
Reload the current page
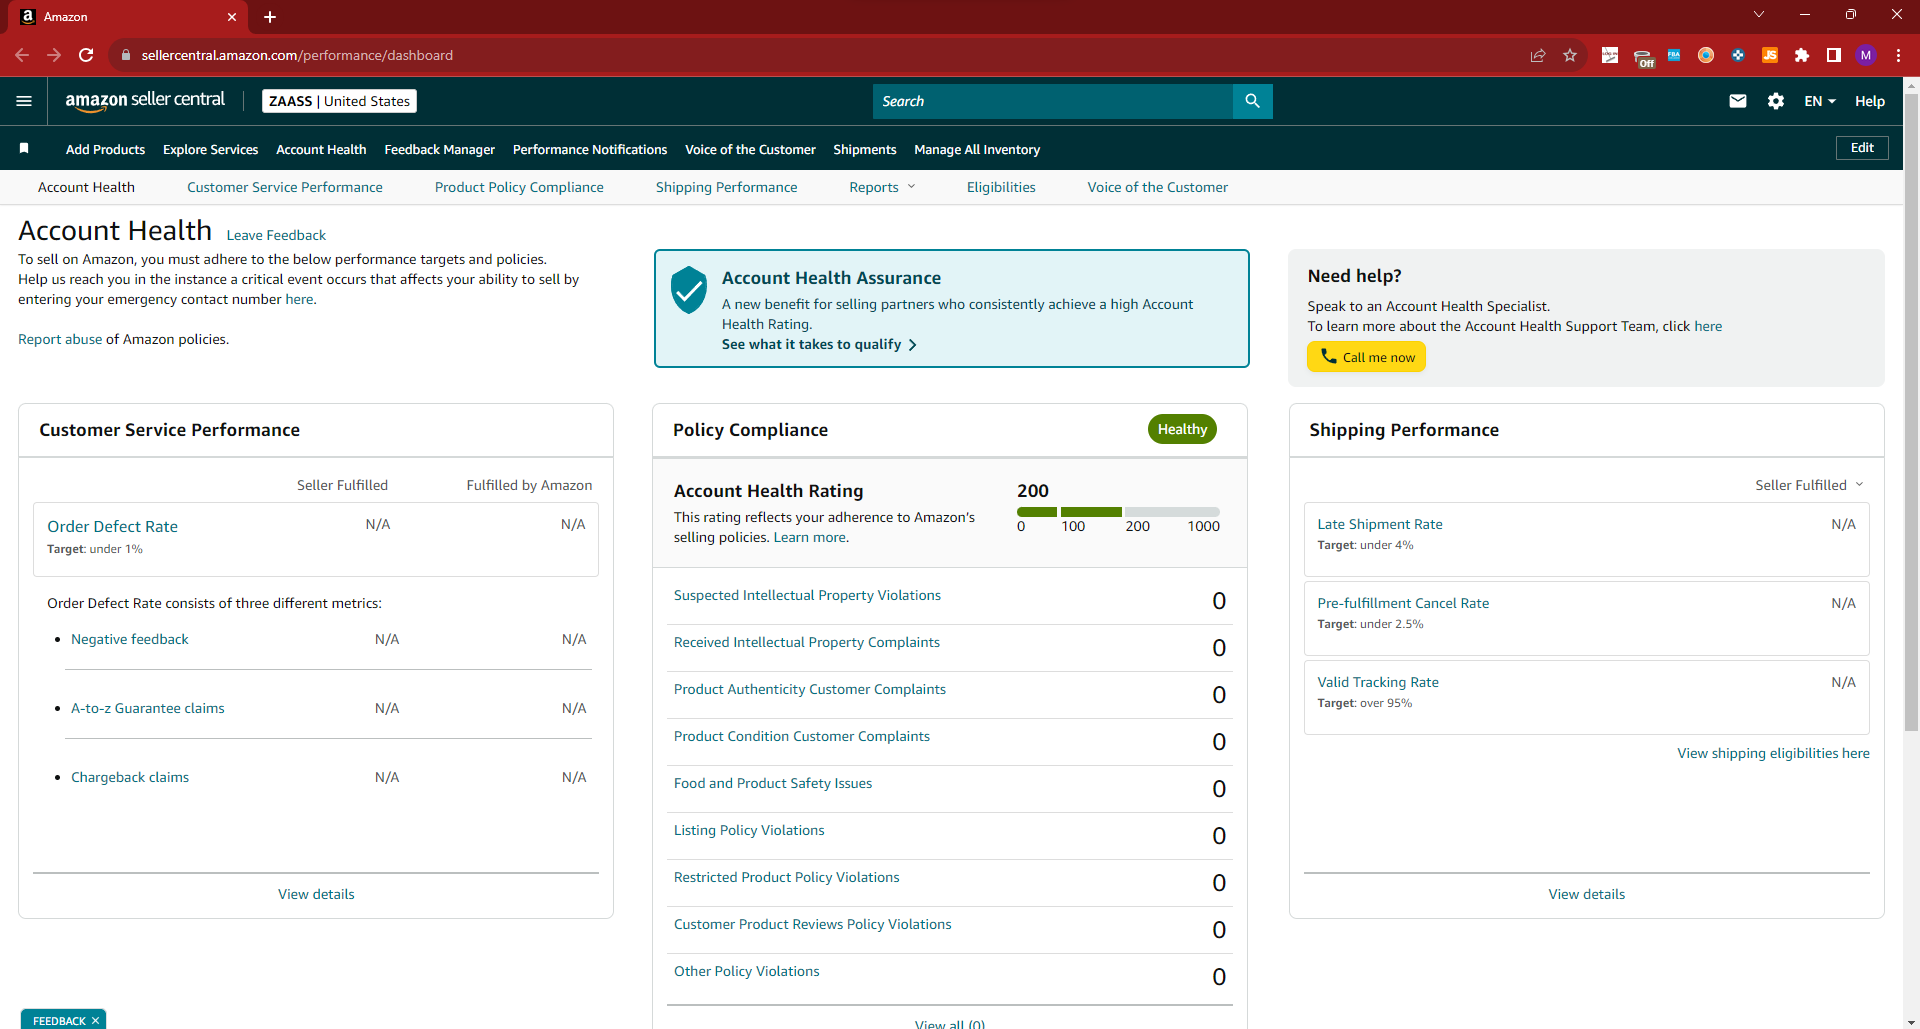(86, 55)
